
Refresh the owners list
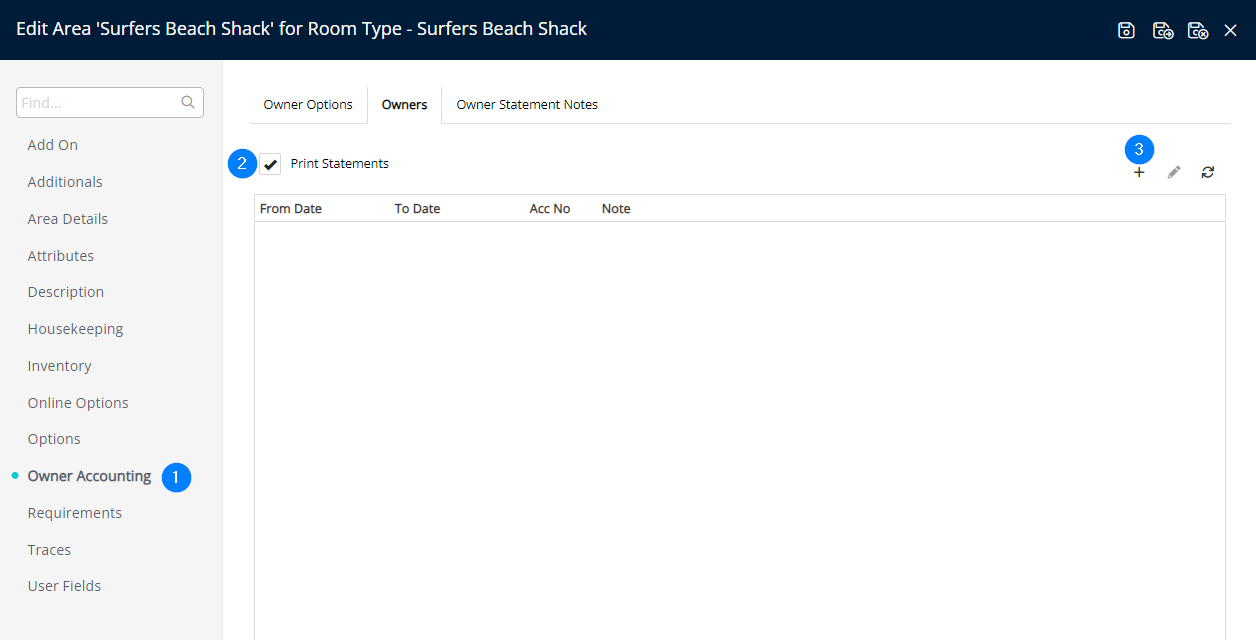click(x=1208, y=172)
